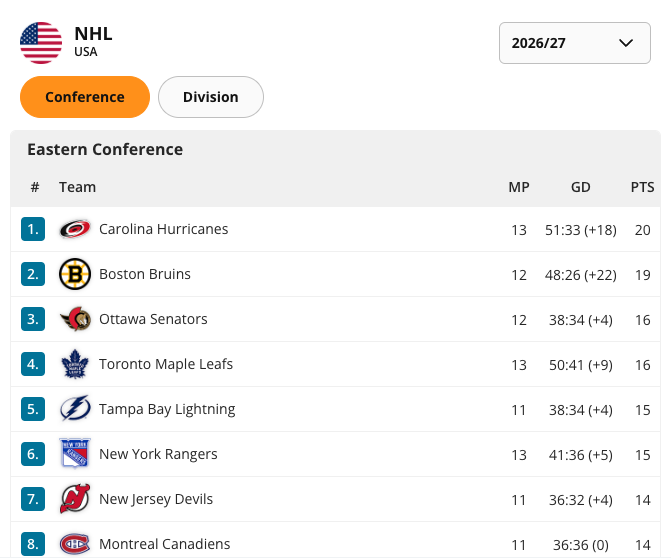Click goal difference 50:41 (+9)
This screenshot has height=558, width=671.
tap(581, 365)
